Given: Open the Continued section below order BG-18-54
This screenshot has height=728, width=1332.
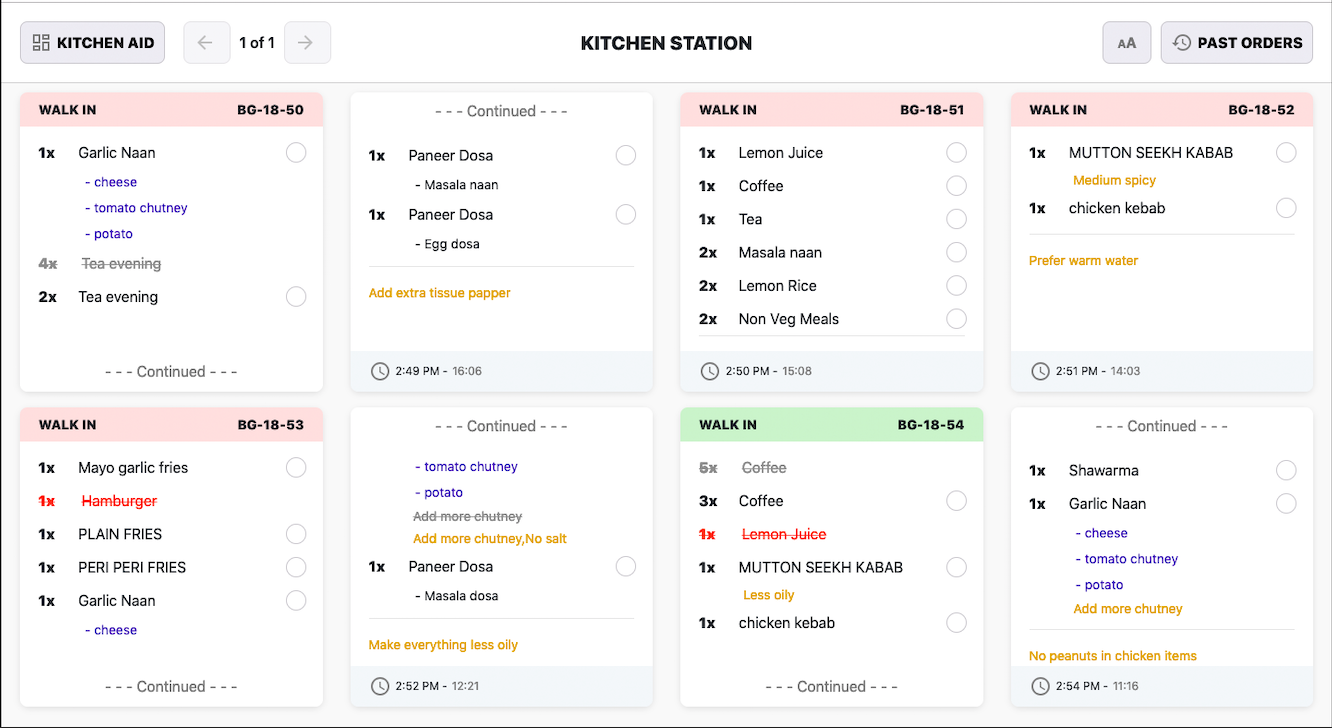Looking at the screenshot, I should (831, 686).
